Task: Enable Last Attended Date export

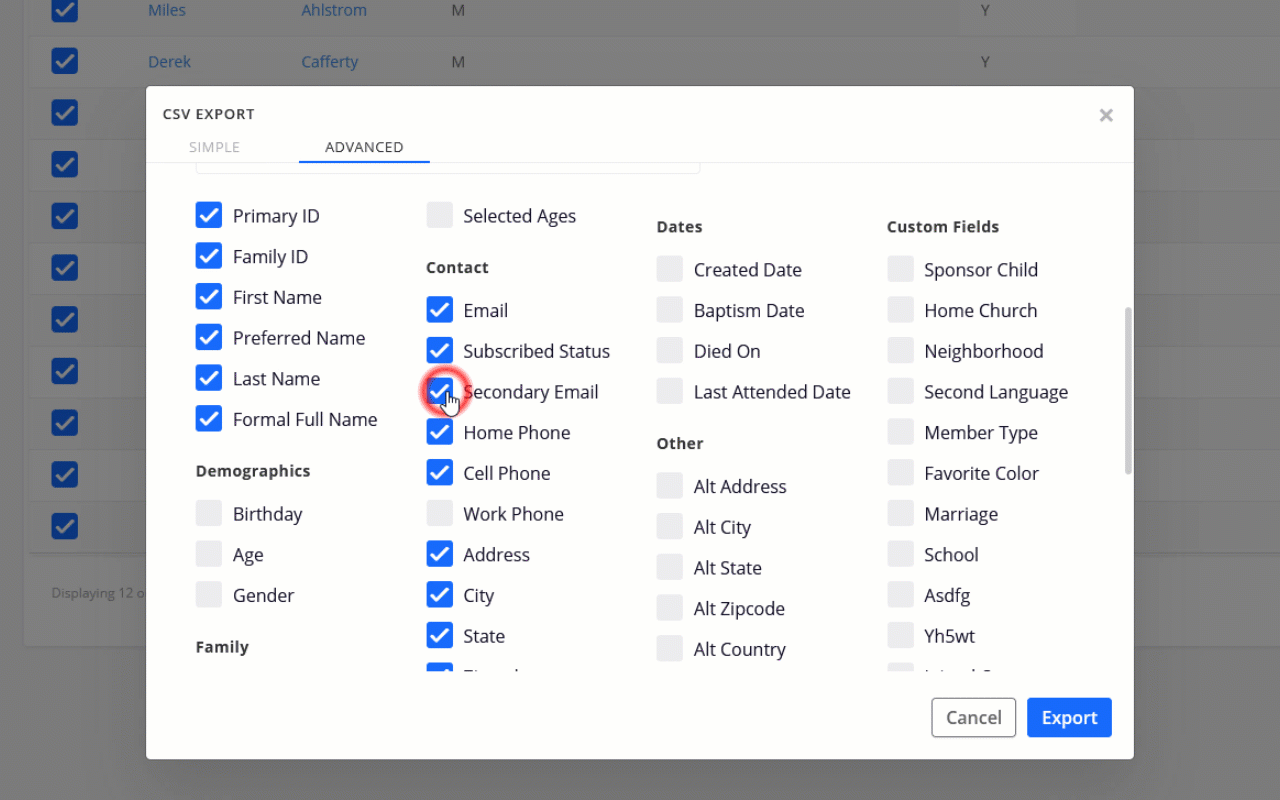Action: point(670,392)
